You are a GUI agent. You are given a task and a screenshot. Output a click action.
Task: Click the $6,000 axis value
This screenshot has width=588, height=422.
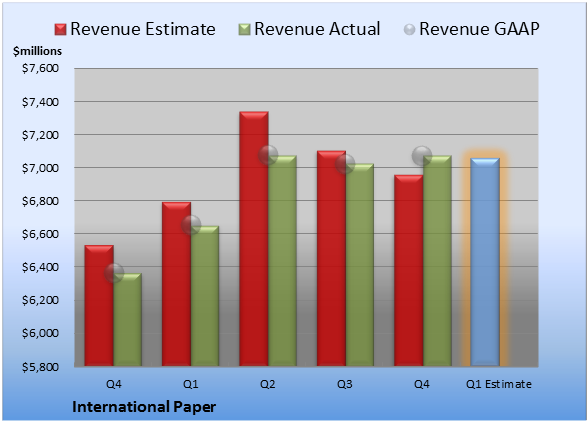coord(40,333)
